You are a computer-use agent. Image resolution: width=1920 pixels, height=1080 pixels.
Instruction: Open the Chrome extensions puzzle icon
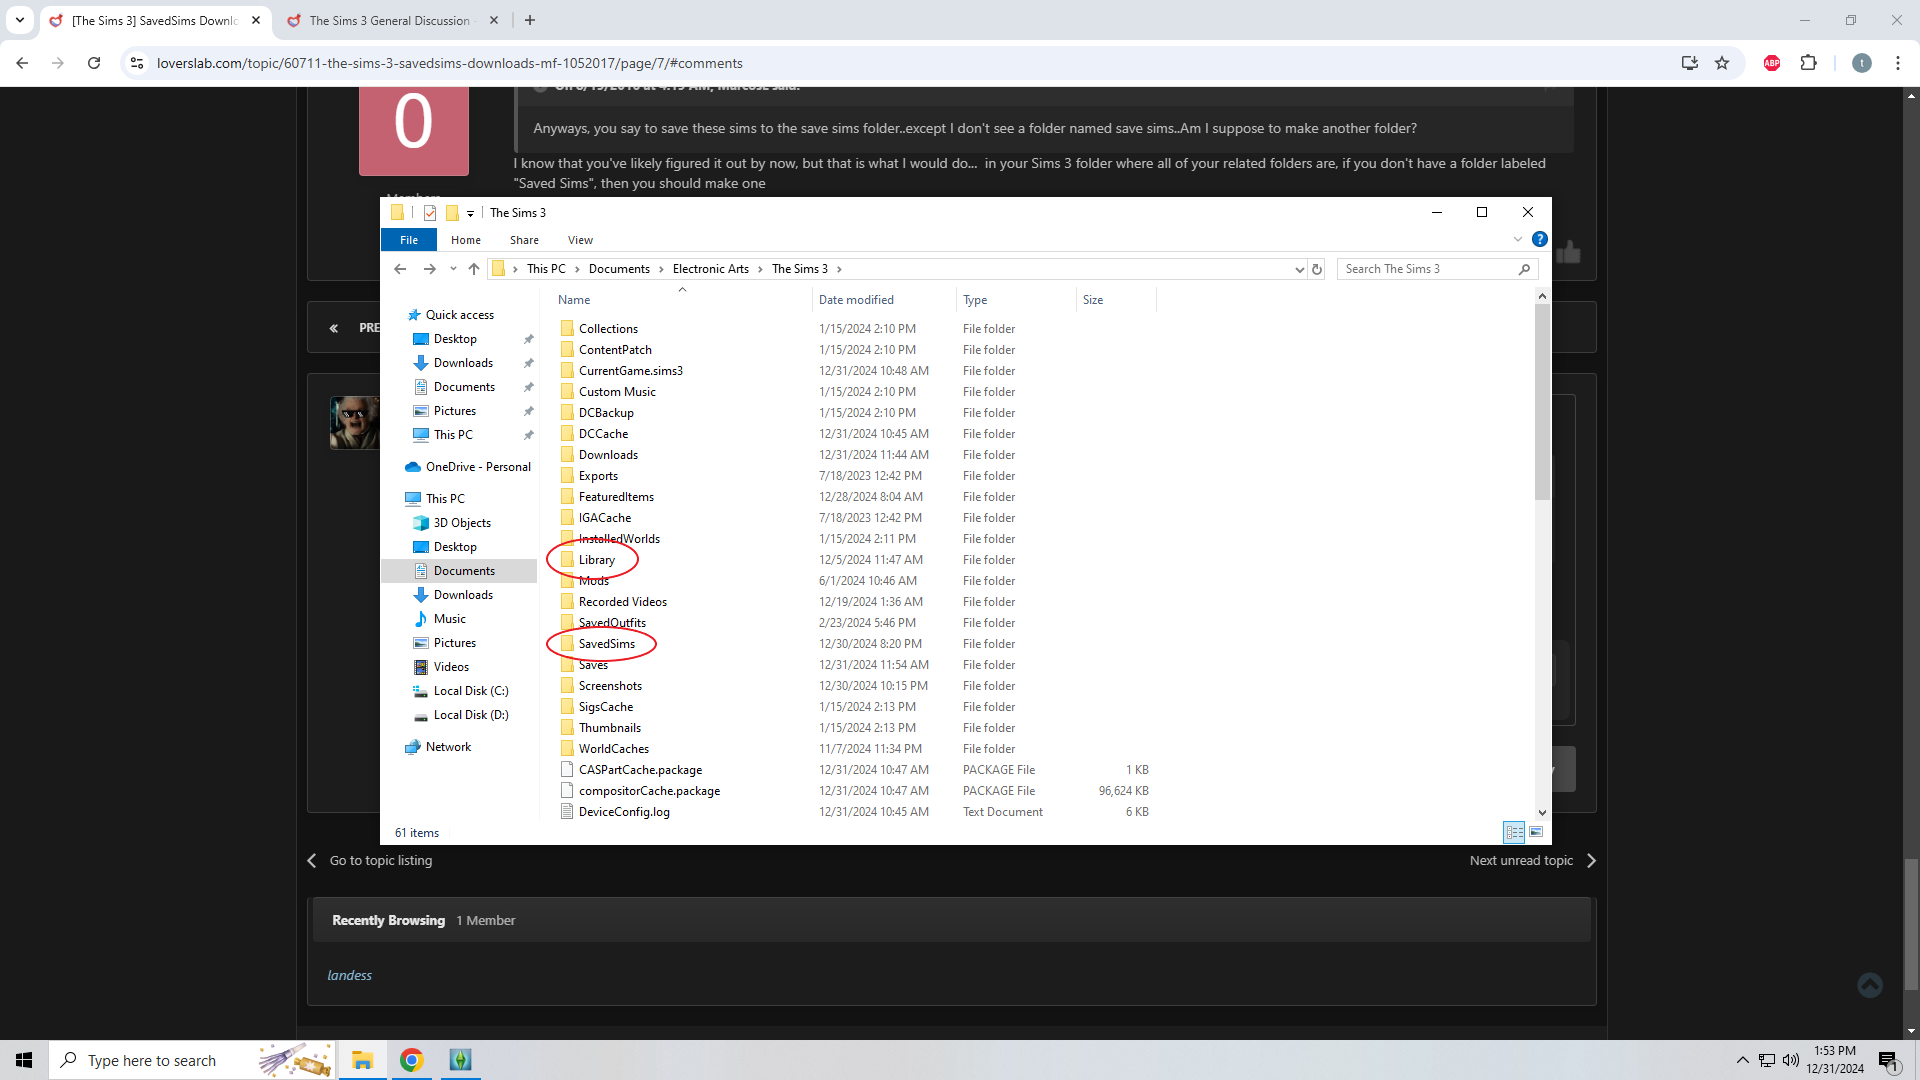(1808, 63)
